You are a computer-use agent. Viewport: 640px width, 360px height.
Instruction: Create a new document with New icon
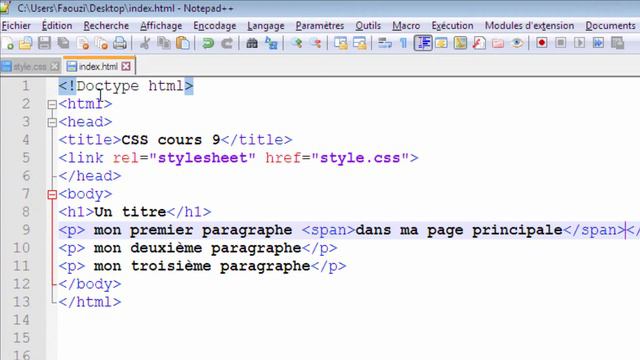[x=8, y=43]
